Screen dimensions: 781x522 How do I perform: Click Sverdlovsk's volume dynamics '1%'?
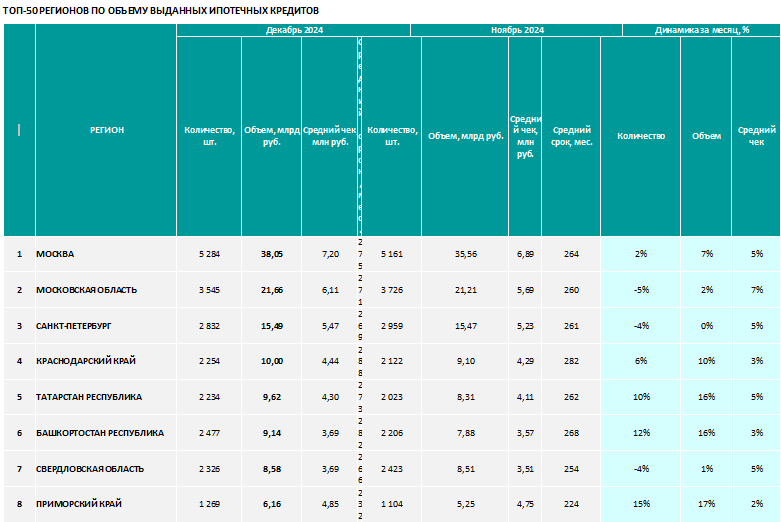(706, 469)
